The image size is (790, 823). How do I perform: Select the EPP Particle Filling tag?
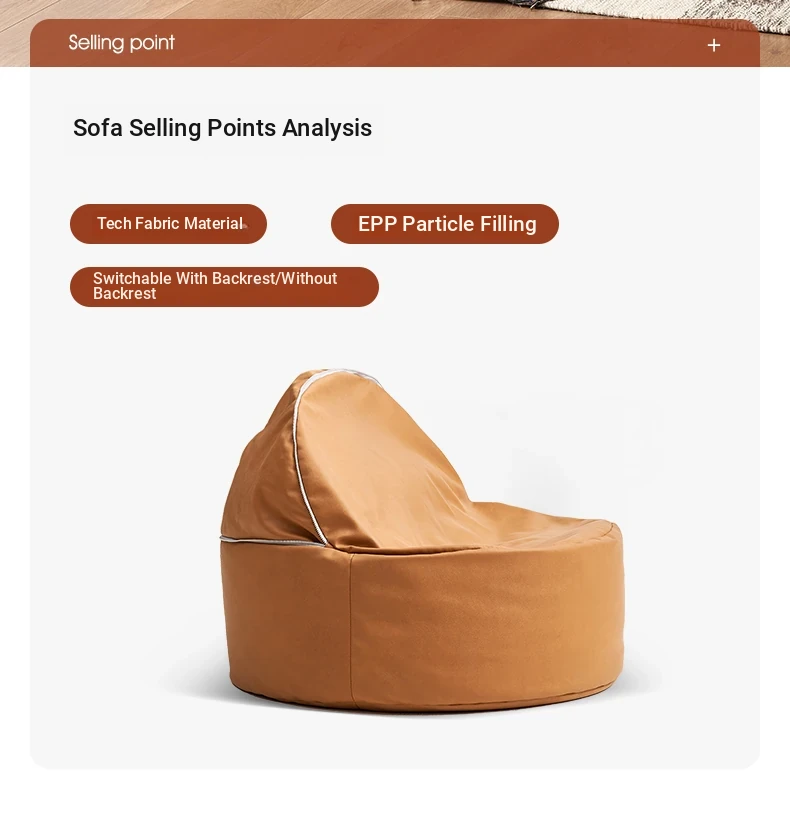[x=445, y=224]
